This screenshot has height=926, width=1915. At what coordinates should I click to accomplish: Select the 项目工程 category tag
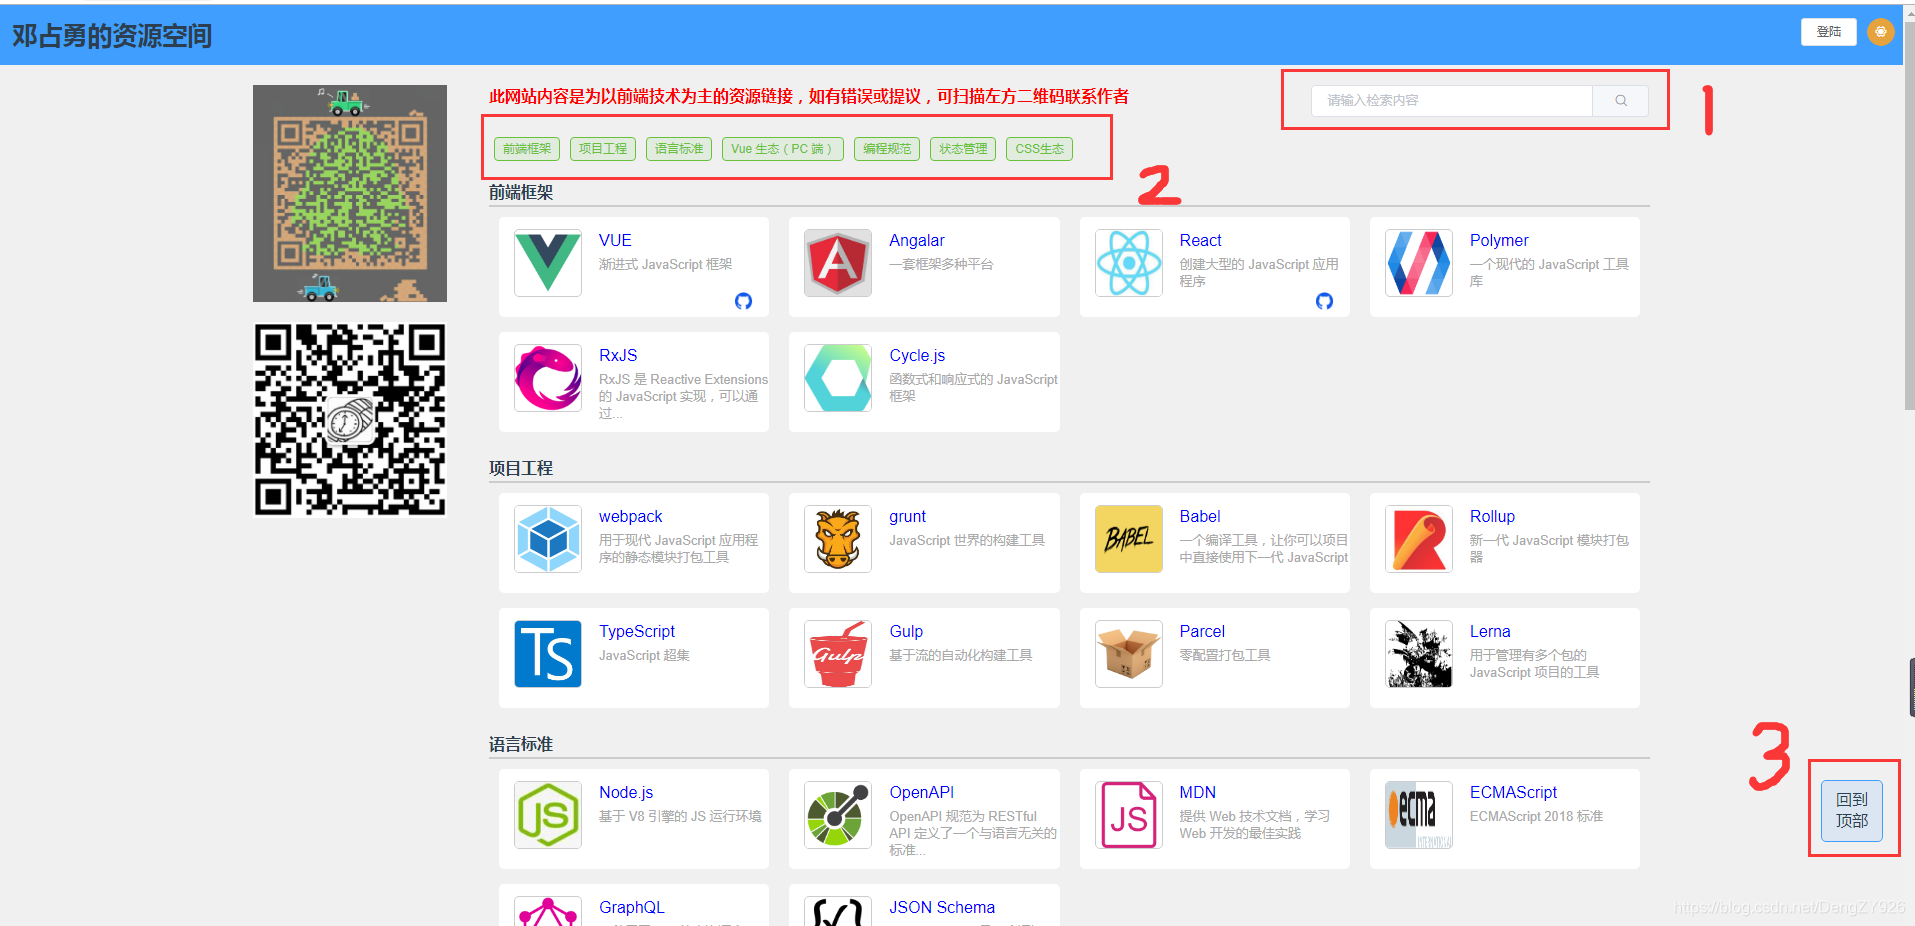coord(603,149)
